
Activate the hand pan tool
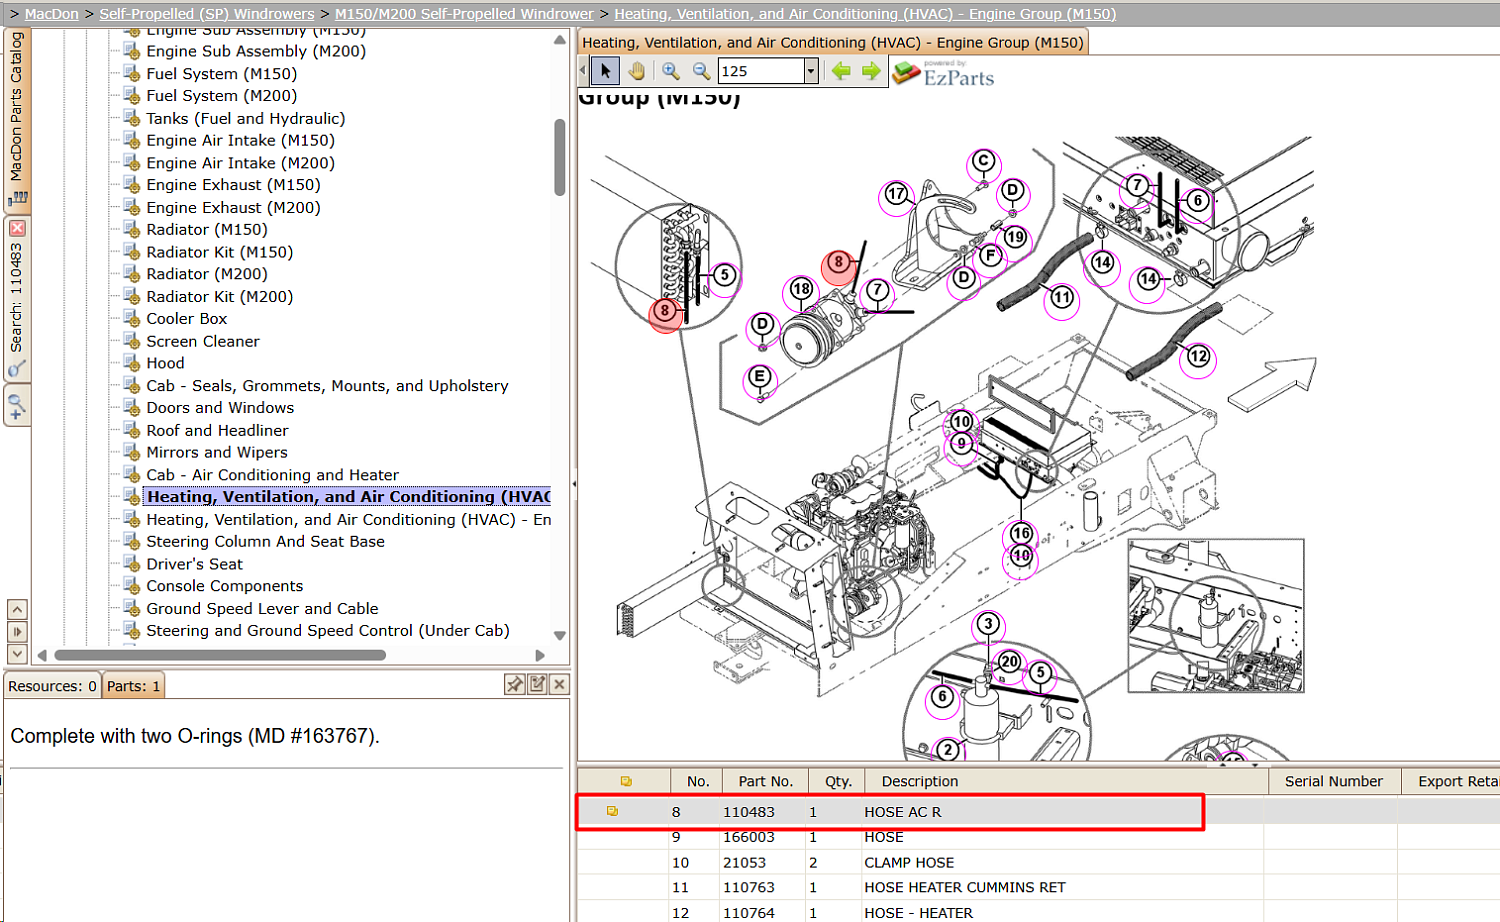[x=637, y=71]
